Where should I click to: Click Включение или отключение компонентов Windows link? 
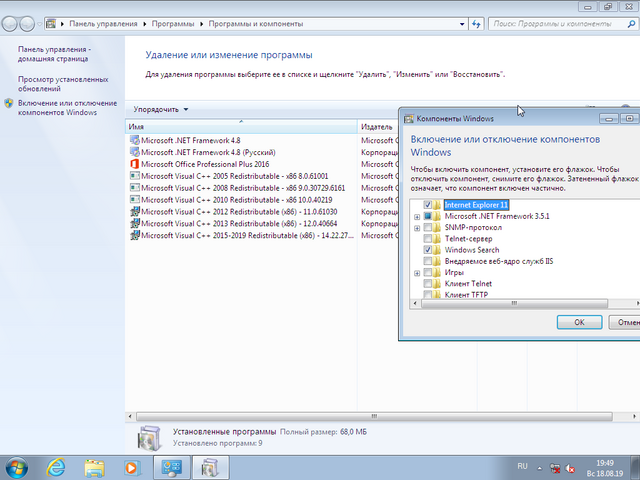click(x=67, y=108)
